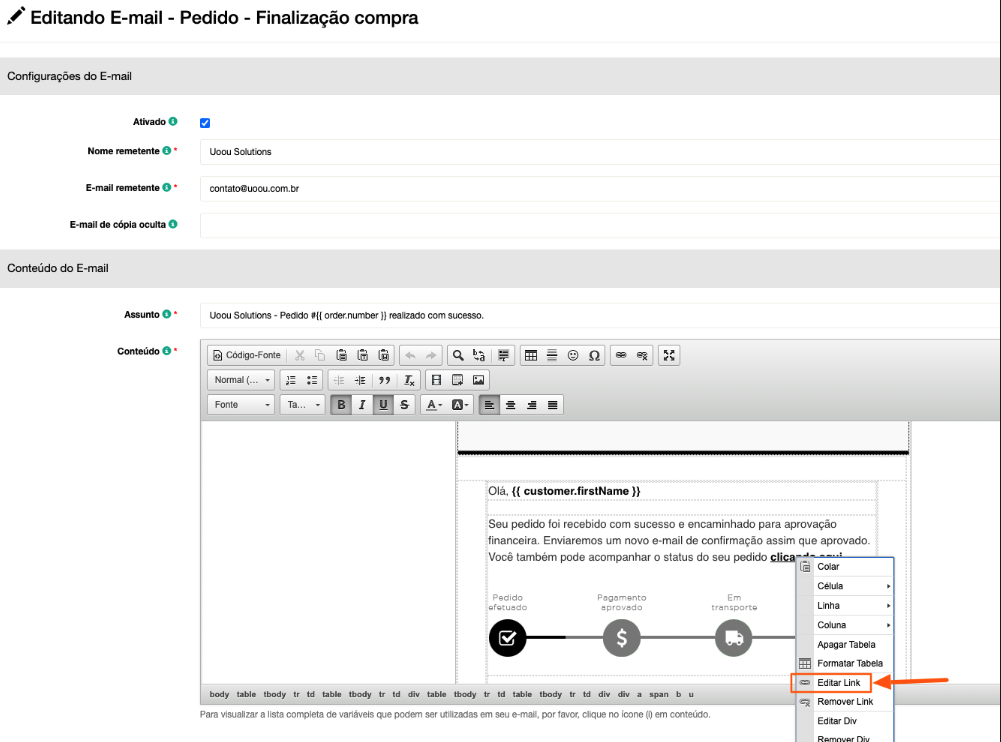Insert a bulleted list
1001x742 pixels.
click(312, 380)
